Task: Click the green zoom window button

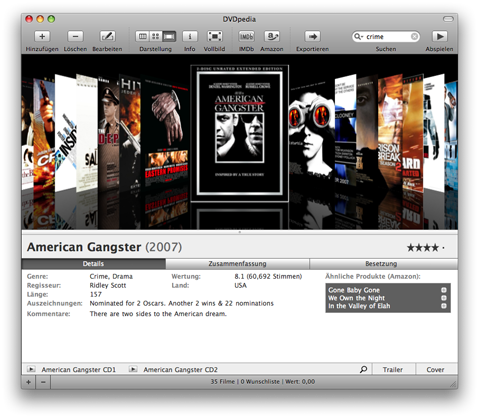Action: (x=51, y=19)
